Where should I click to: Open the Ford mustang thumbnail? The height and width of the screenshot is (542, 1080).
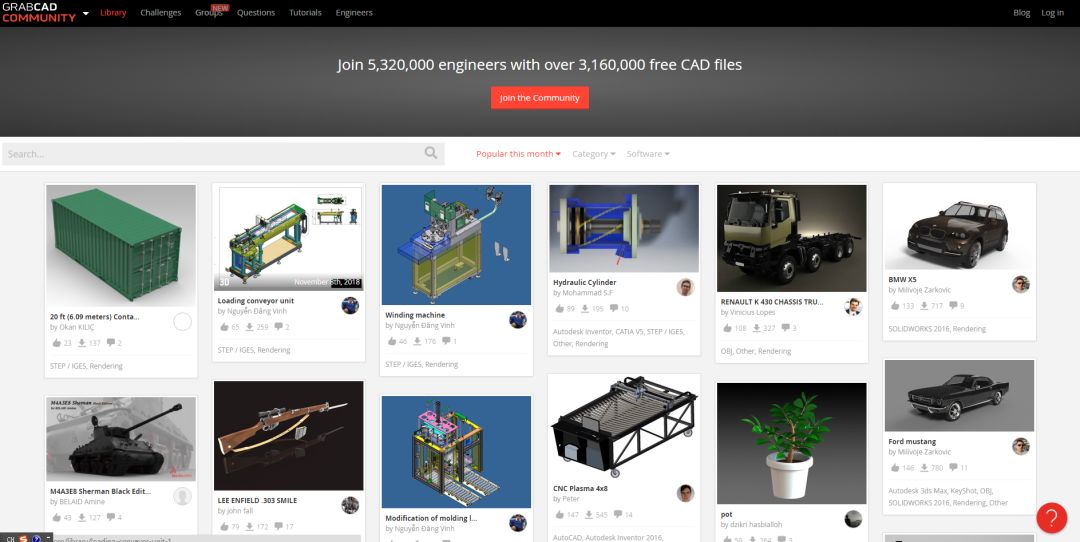click(959, 395)
